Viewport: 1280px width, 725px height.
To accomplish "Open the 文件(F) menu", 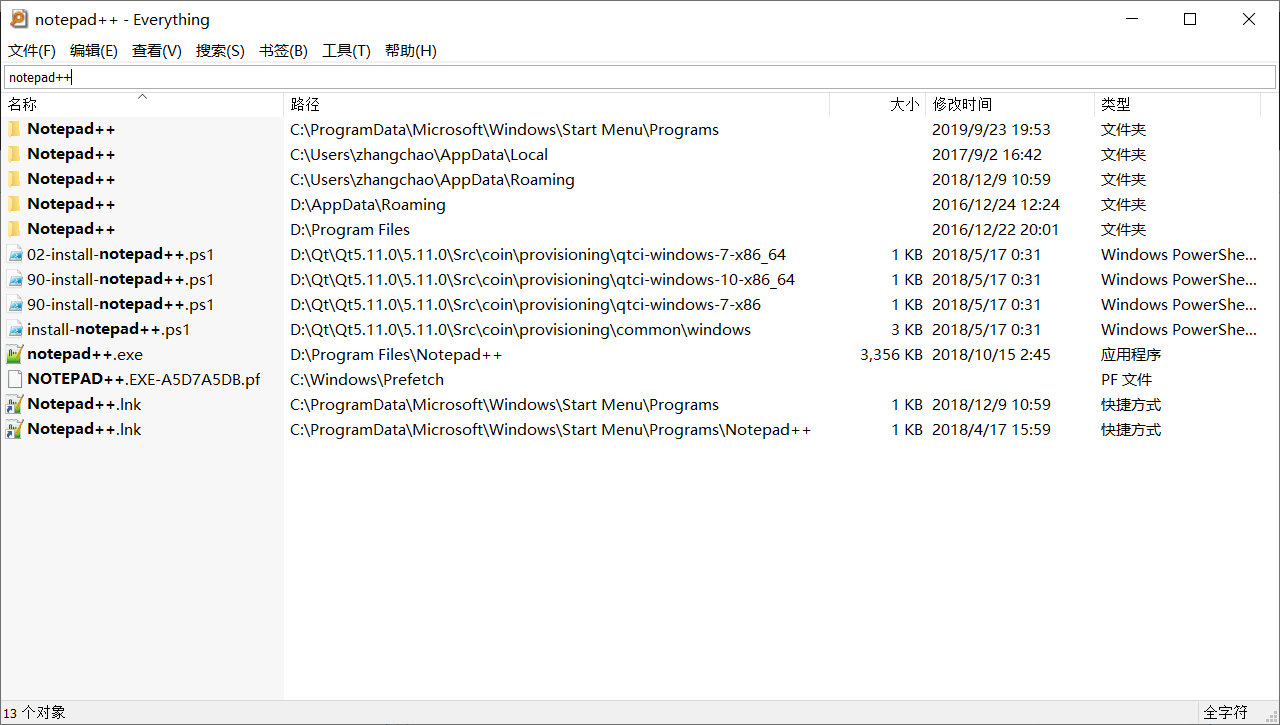I will point(32,51).
